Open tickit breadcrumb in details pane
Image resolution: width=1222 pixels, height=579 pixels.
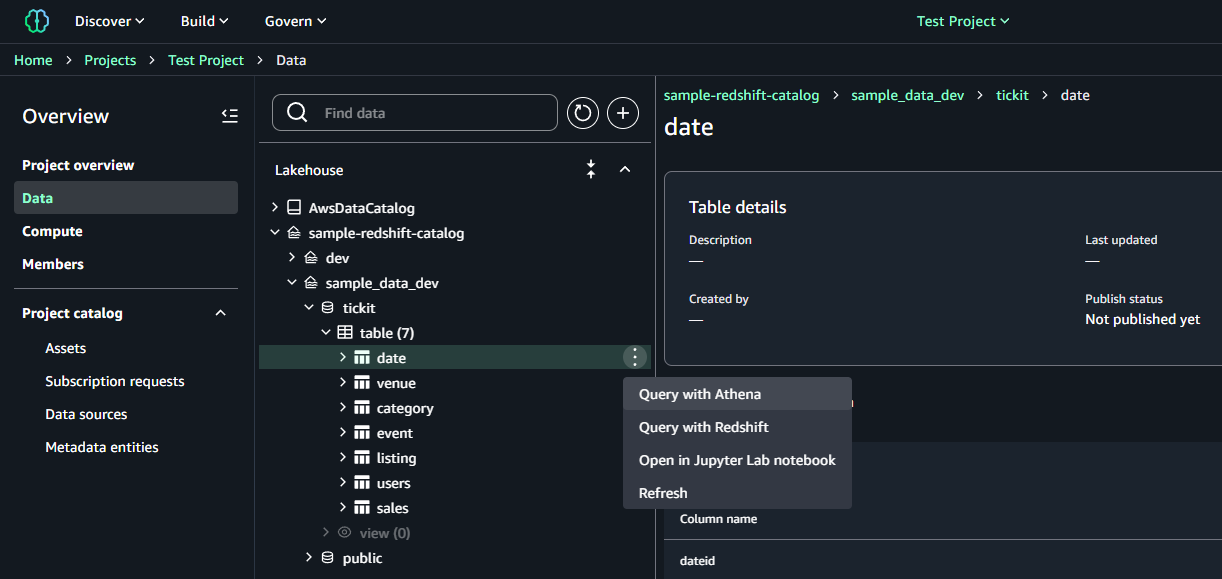point(1012,95)
